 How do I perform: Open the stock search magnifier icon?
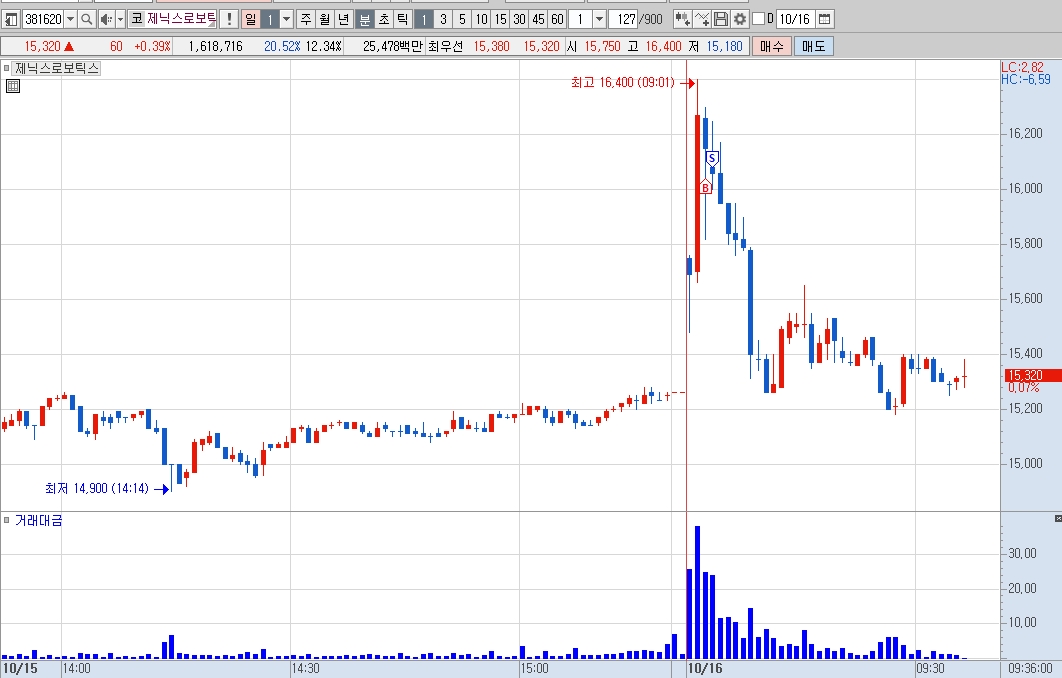pyautogui.click(x=87, y=19)
